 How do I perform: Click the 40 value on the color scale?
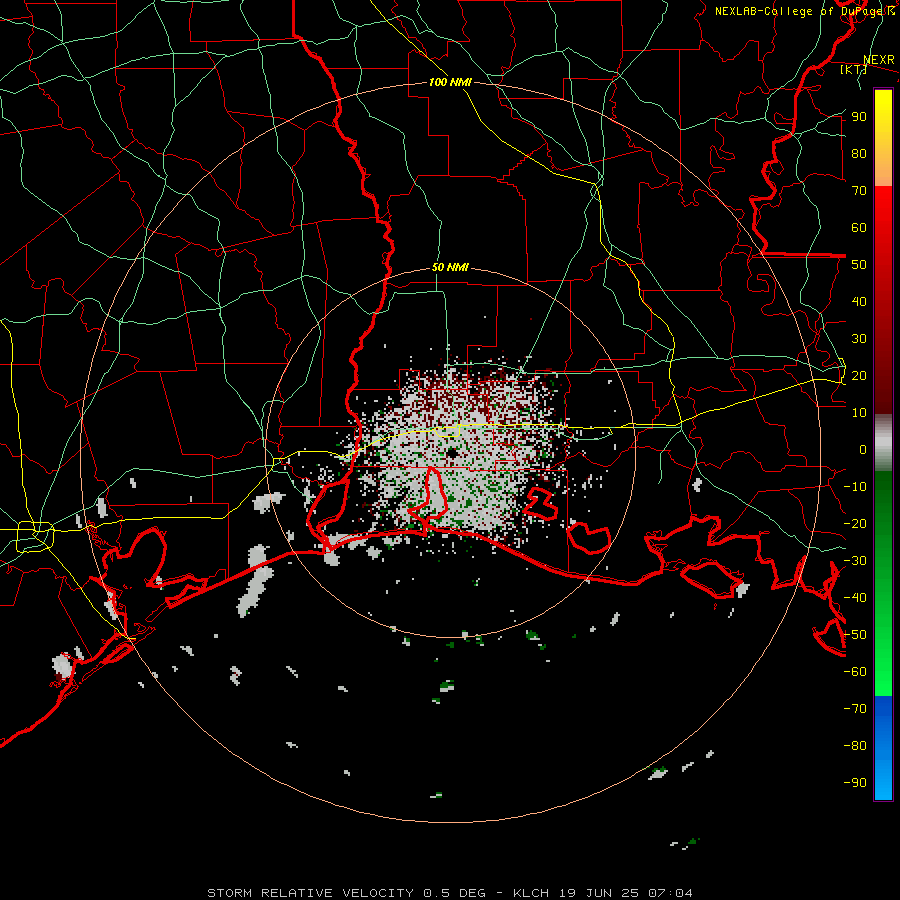point(859,302)
